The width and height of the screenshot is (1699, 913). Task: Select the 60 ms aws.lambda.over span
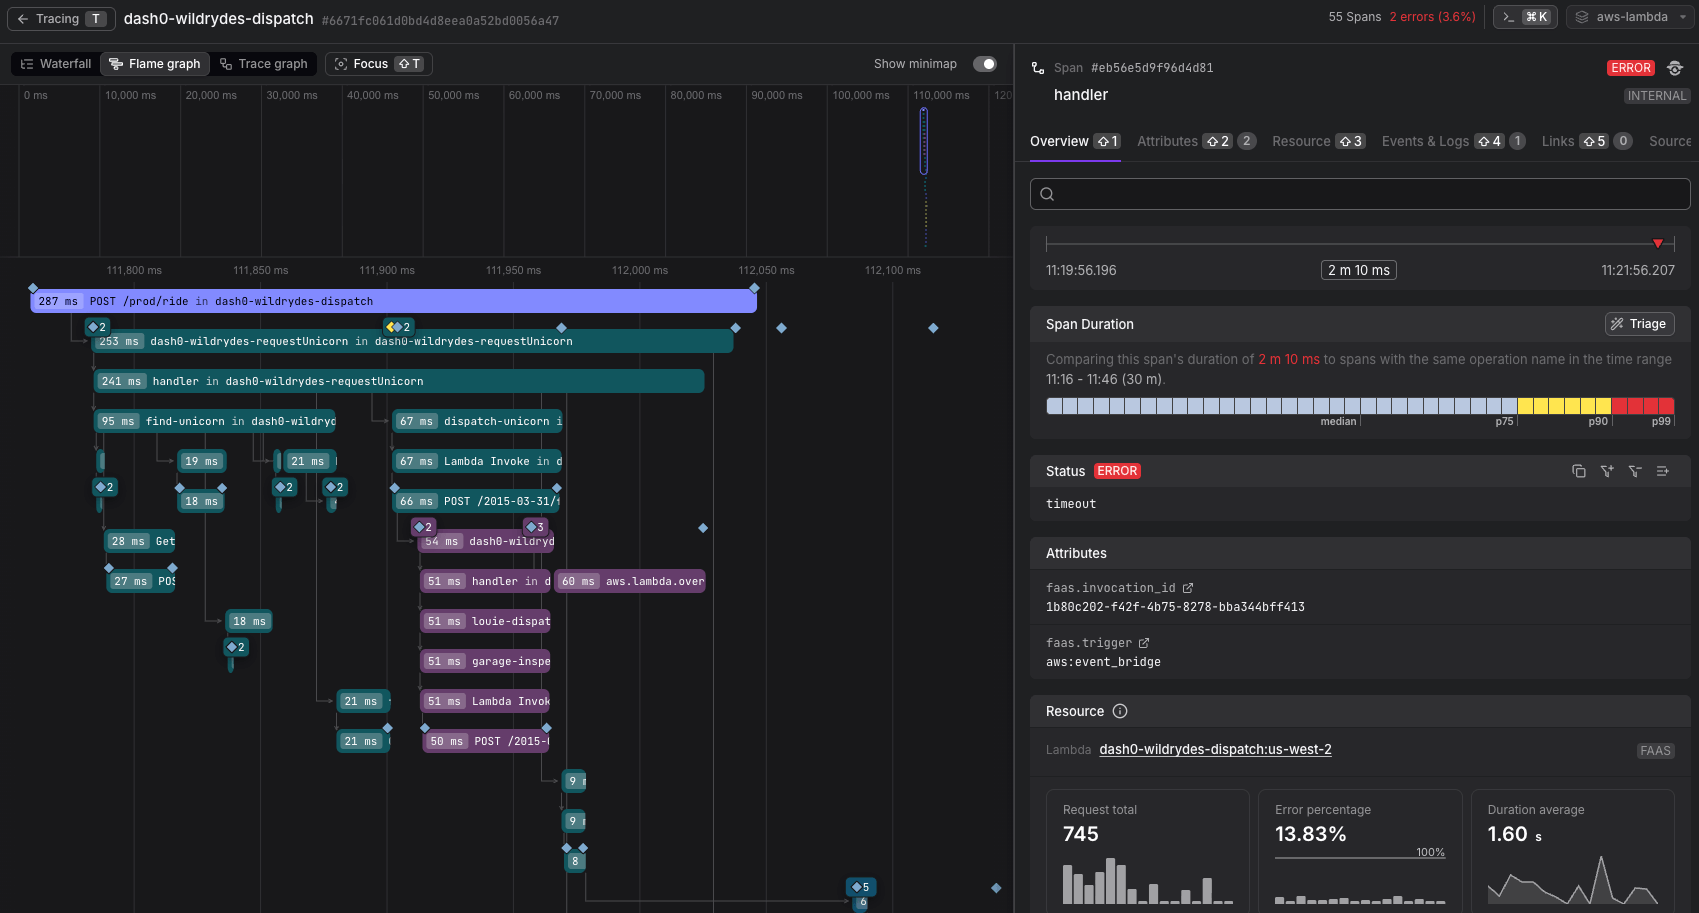630,581
